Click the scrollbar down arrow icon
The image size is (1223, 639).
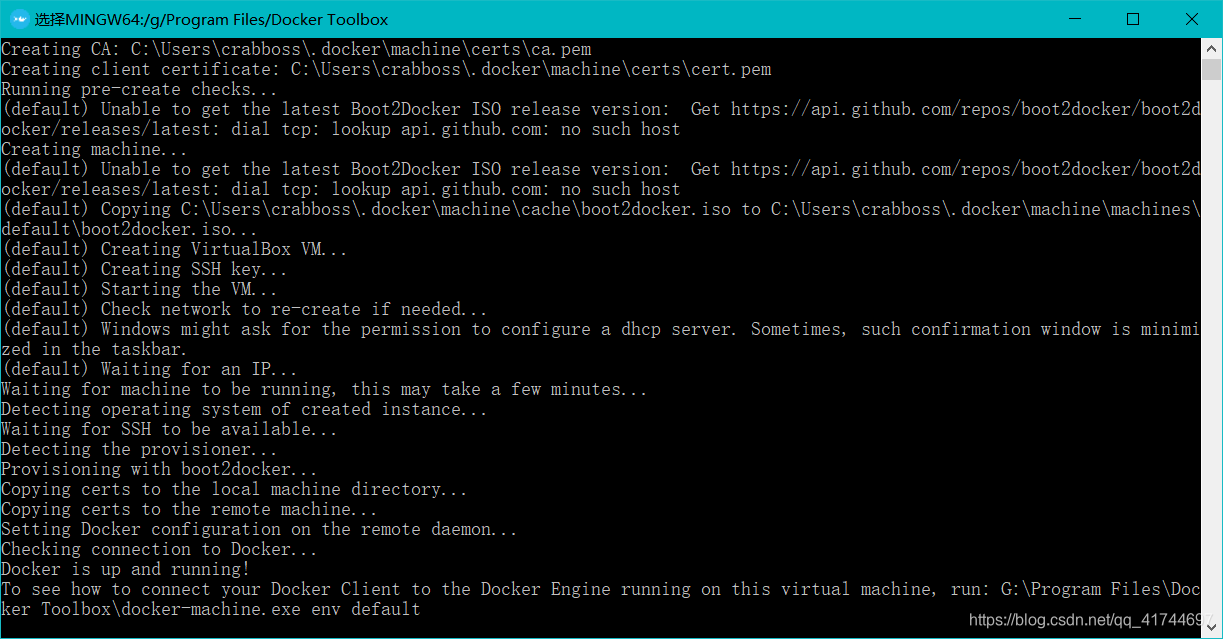click(x=1210, y=628)
